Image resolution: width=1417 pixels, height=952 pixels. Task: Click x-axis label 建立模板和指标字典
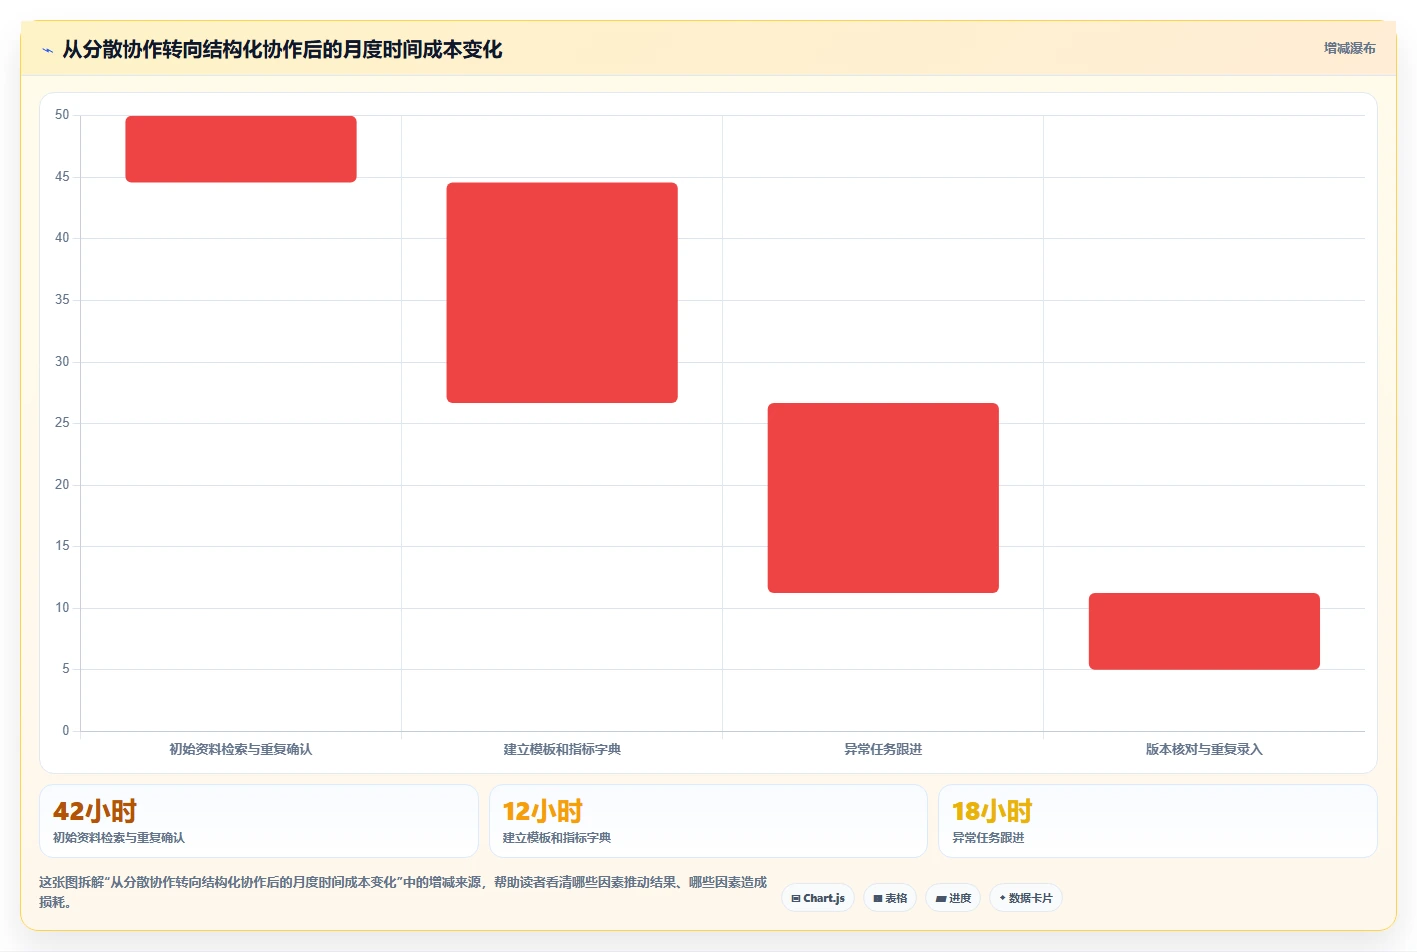[x=562, y=749]
